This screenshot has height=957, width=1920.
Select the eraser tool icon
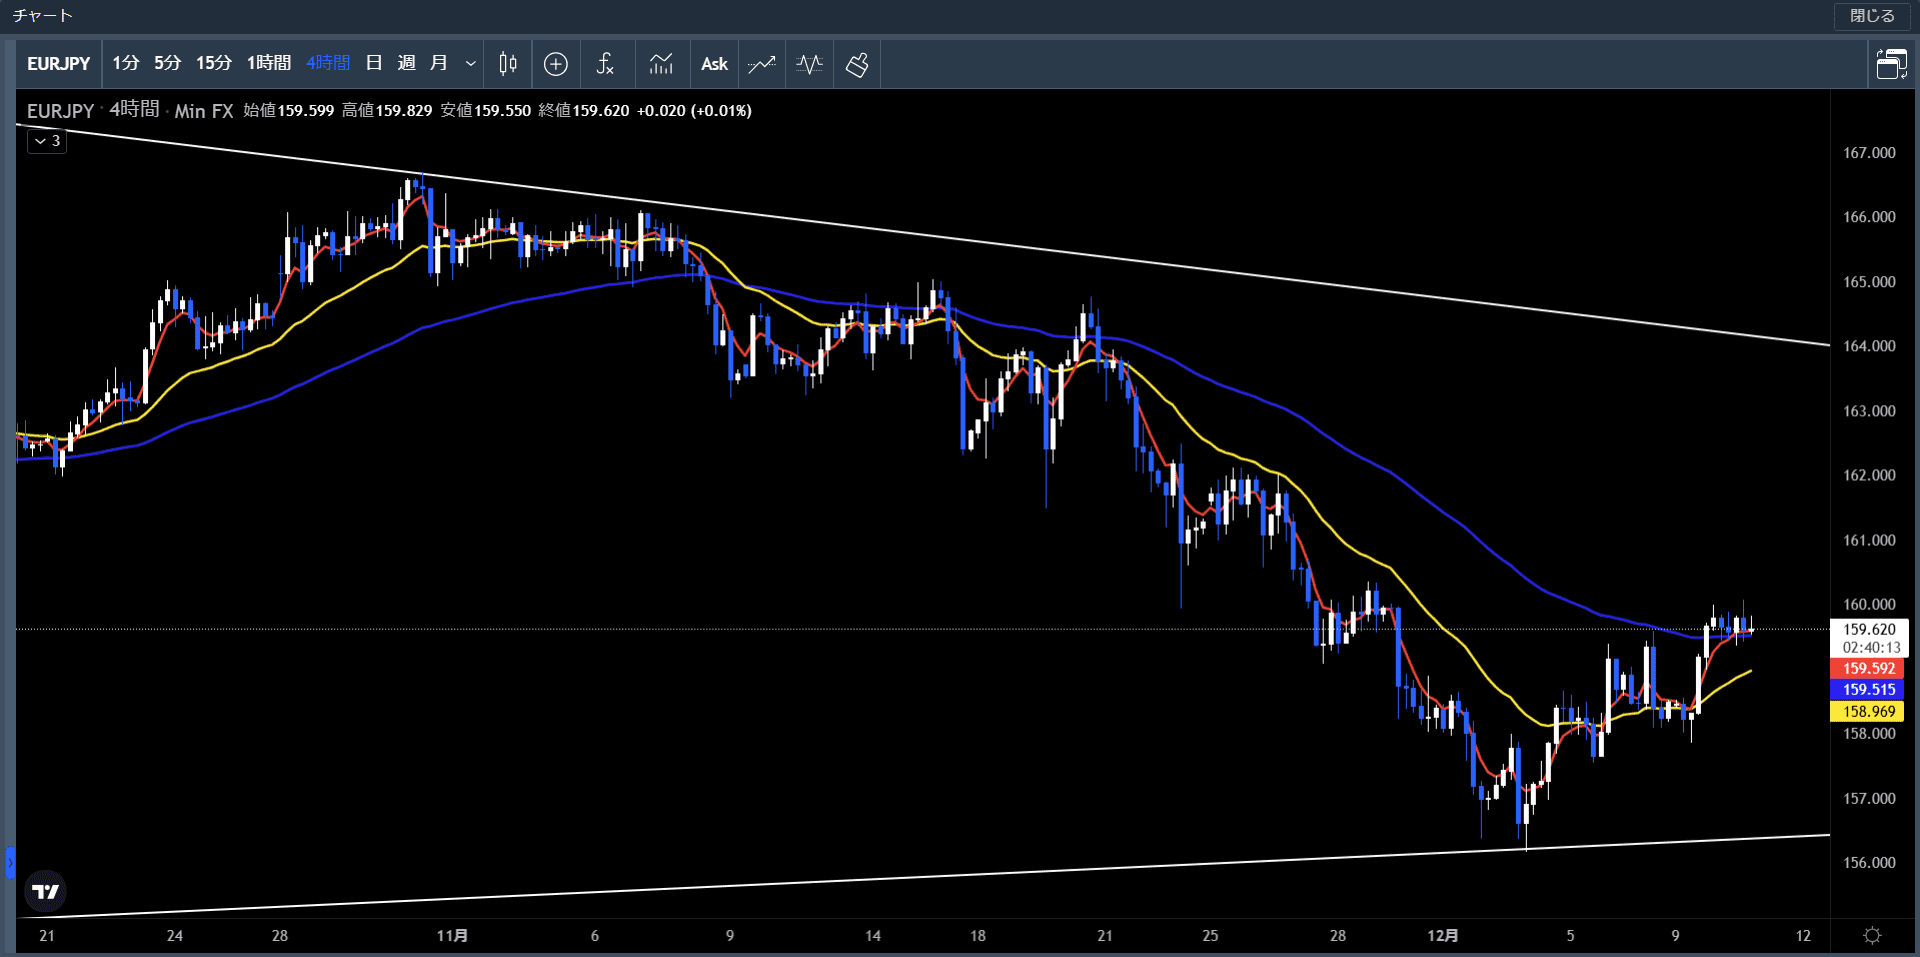click(x=857, y=64)
